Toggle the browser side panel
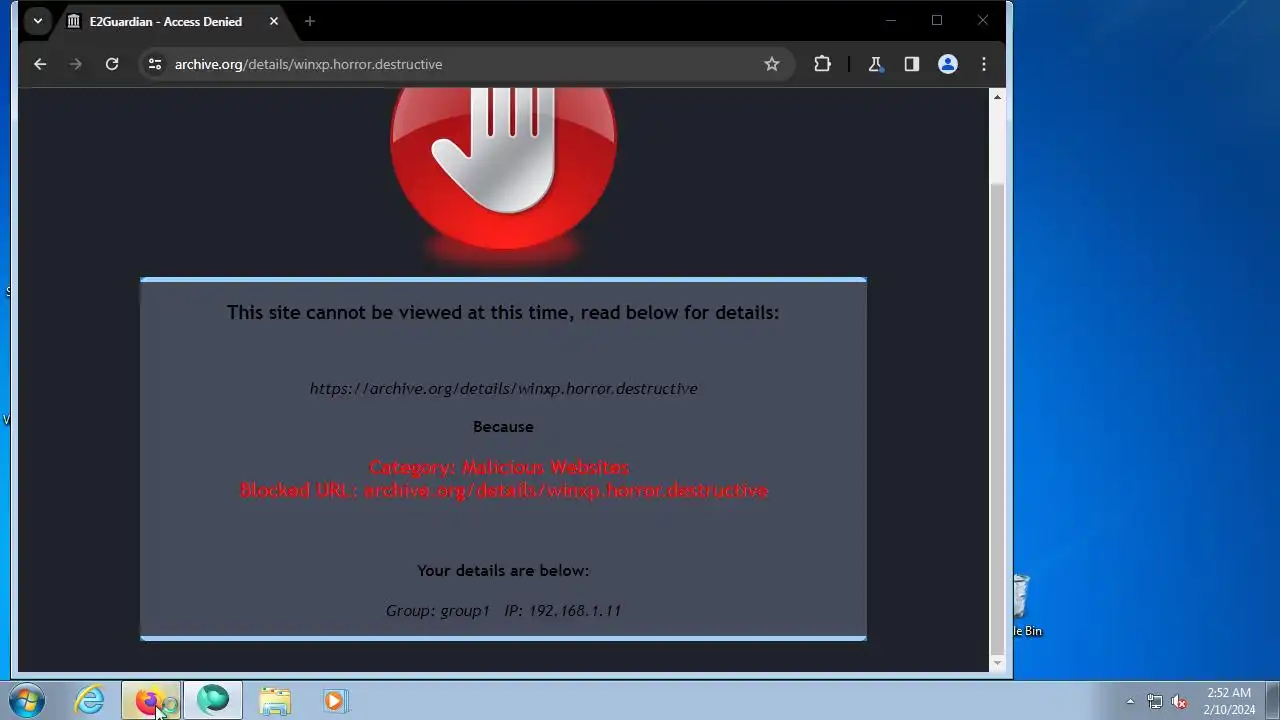The image size is (1280, 720). click(911, 64)
